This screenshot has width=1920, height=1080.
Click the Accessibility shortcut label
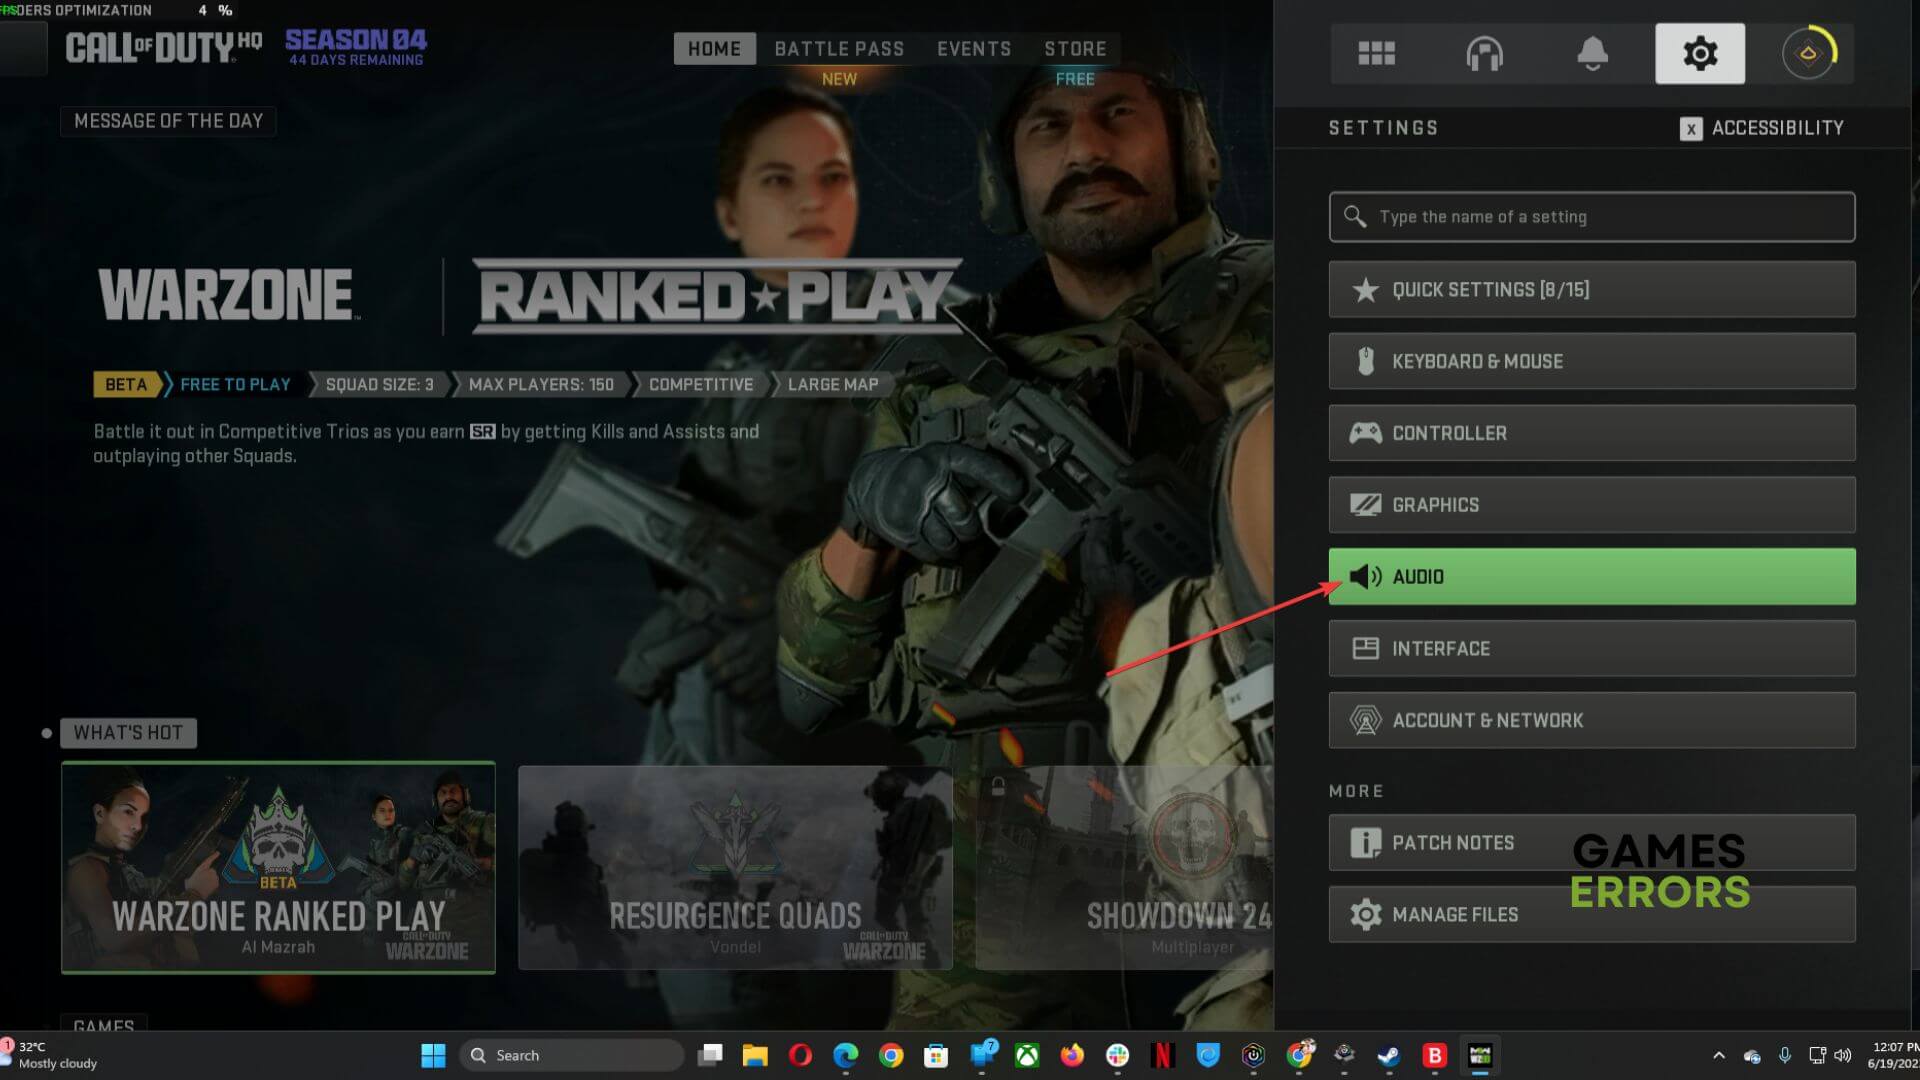(x=1776, y=128)
